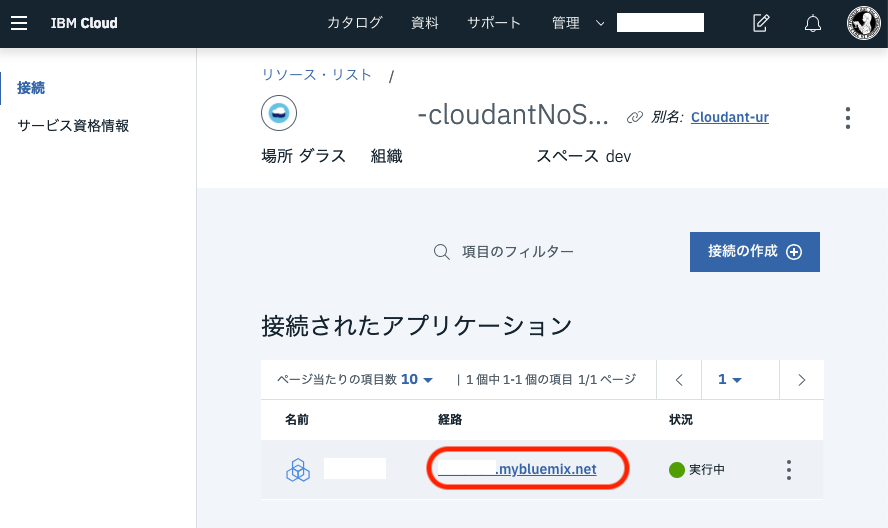Screen dimensions: 888x528
Task: Click the 1/1 ページ pagination info text
Action: coord(607,380)
